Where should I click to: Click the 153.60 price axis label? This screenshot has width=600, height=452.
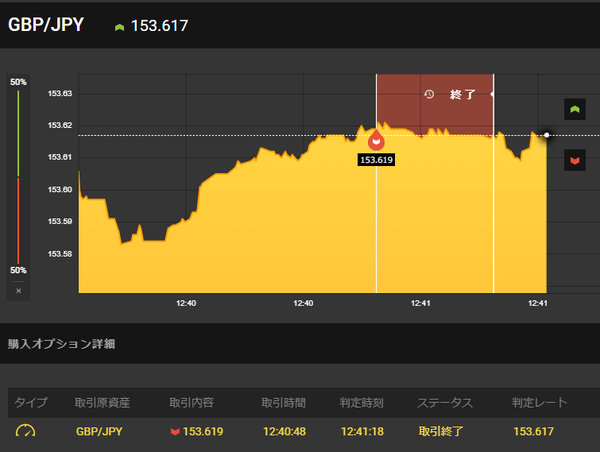pos(60,189)
